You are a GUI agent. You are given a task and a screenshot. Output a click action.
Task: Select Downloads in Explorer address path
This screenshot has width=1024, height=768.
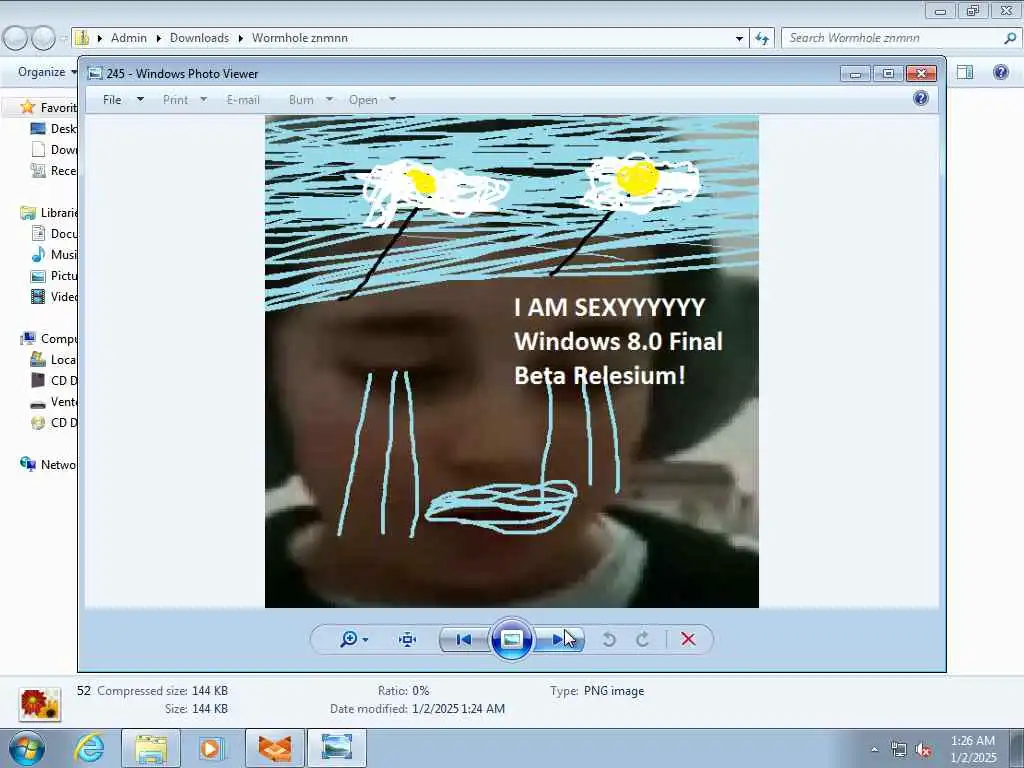[199, 38]
